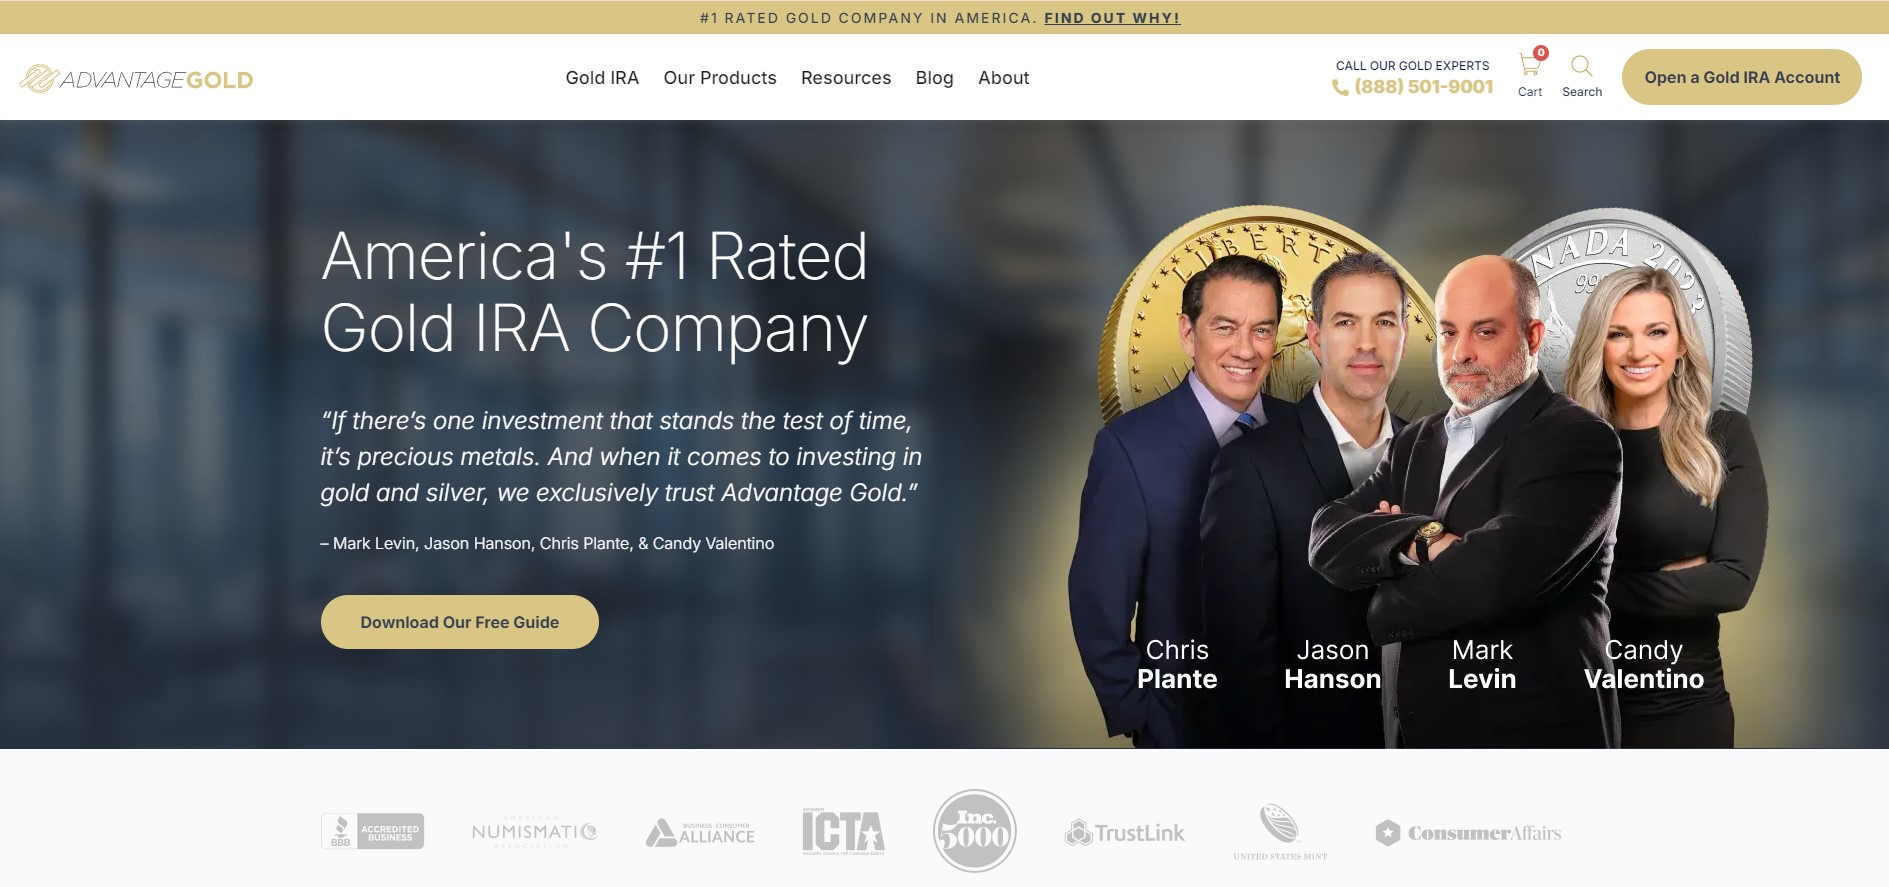Click the Inc. 5000 badge
Image resolution: width=1889 pixels, height=887 pixels.
[974, 831]
